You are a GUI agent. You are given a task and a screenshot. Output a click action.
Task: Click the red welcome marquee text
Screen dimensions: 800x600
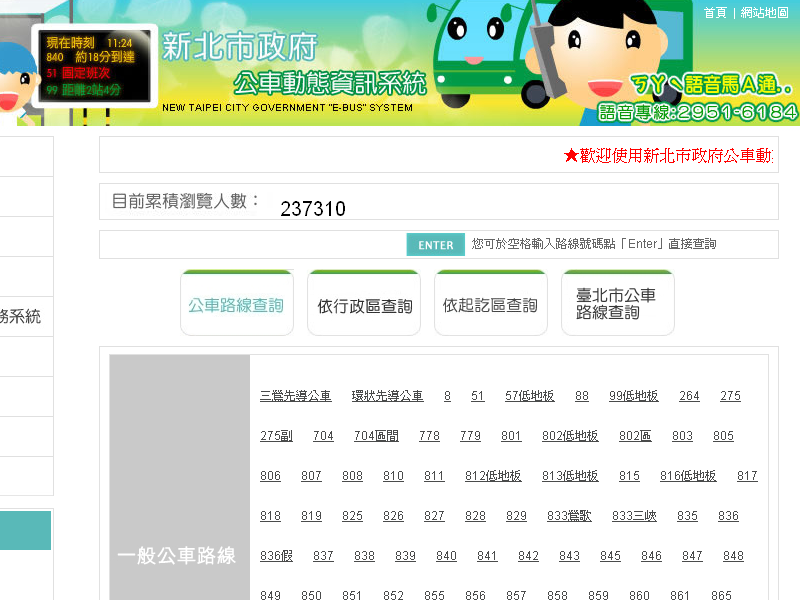tap(668, 155)
